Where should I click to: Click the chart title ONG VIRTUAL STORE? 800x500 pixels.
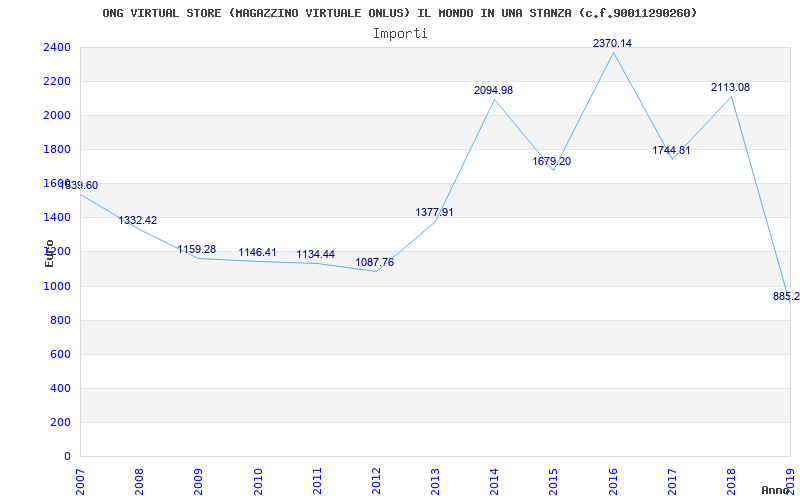click(400, 13)
